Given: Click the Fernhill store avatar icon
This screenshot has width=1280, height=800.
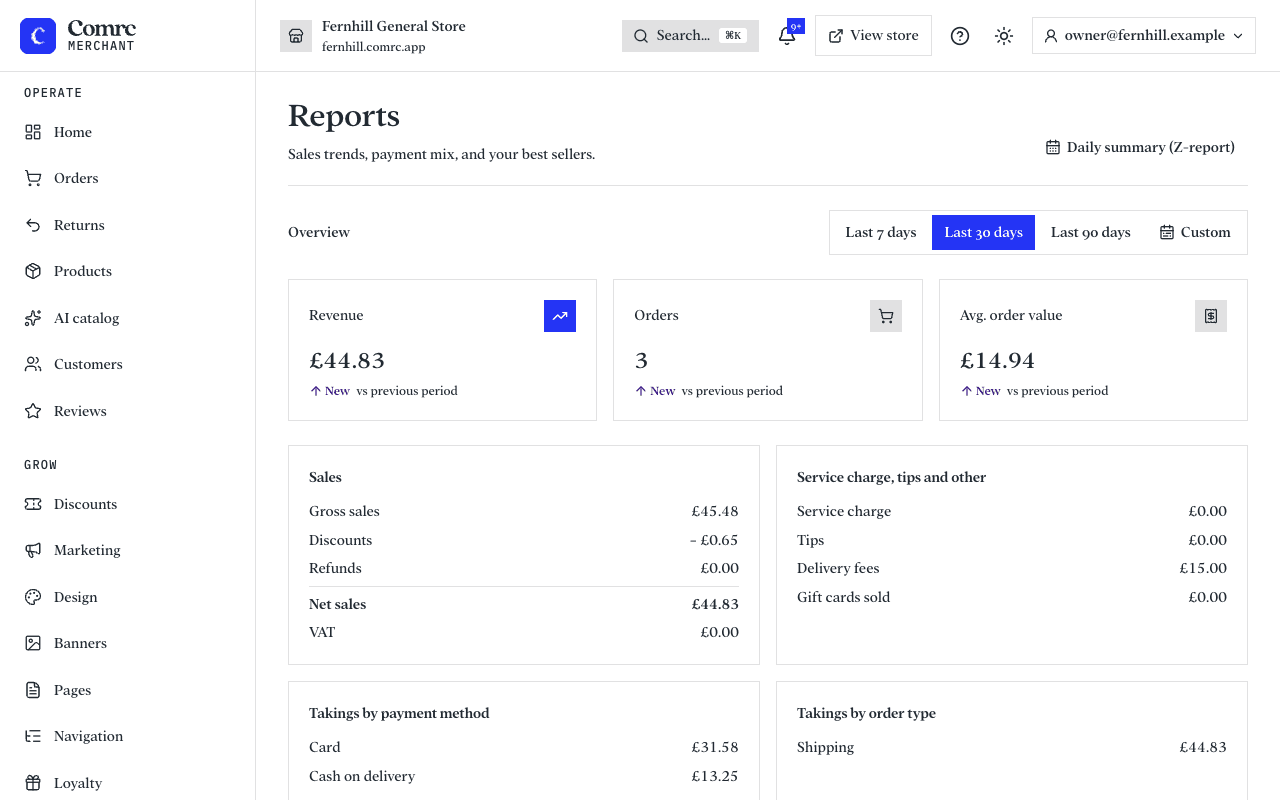Looking at the screenshot, I should tap(296, 36).
